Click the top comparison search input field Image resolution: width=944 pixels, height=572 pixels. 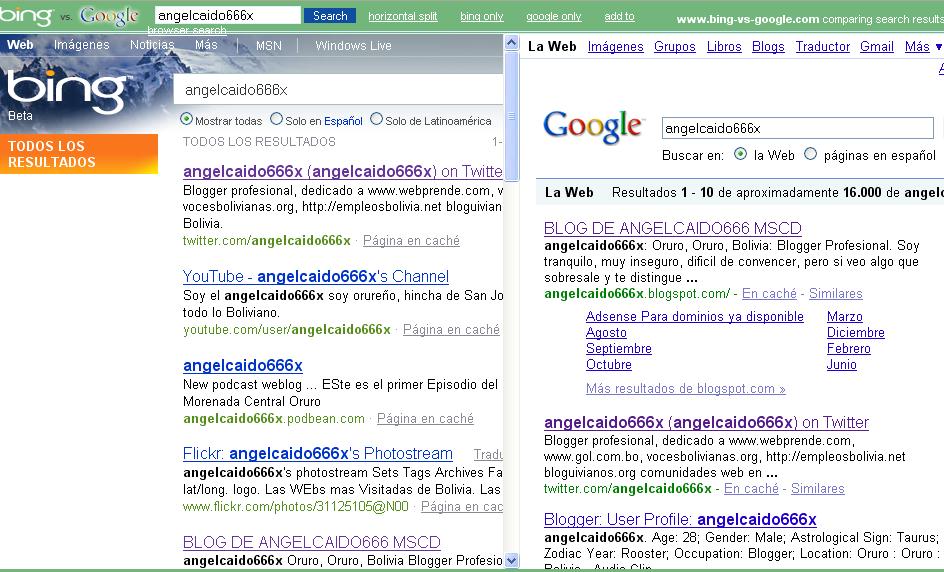[x=228, y=16]
